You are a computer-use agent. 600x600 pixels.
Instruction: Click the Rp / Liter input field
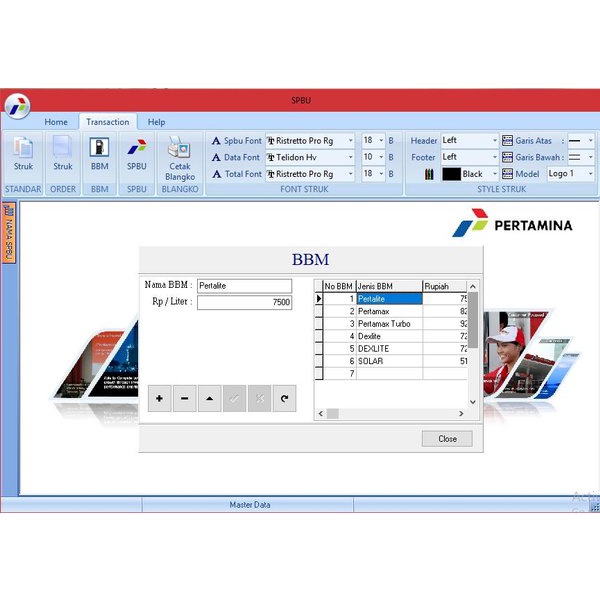pos(244,302)
